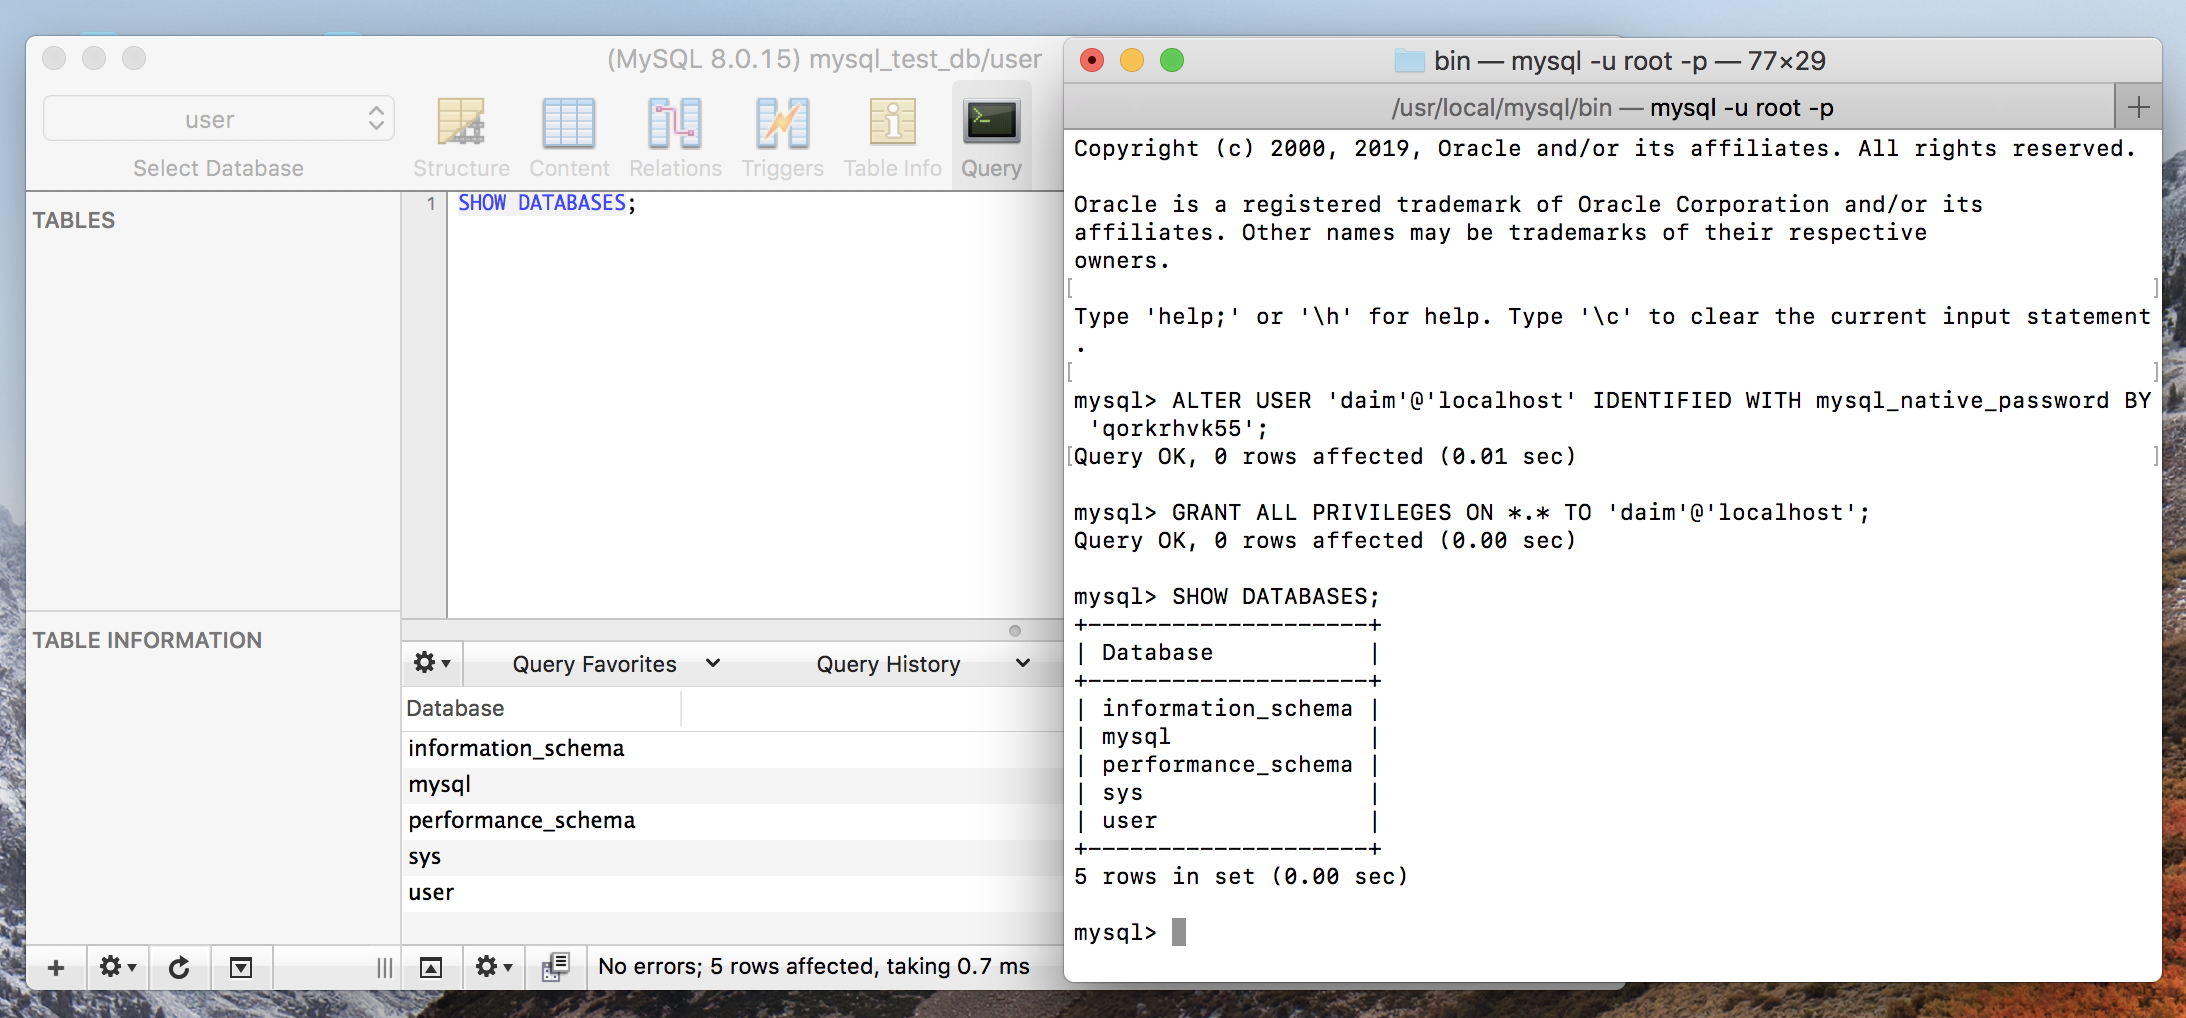2186x1018 pixels.
Task: Click the sidebar resize handle icon
Action: (385, 967)
